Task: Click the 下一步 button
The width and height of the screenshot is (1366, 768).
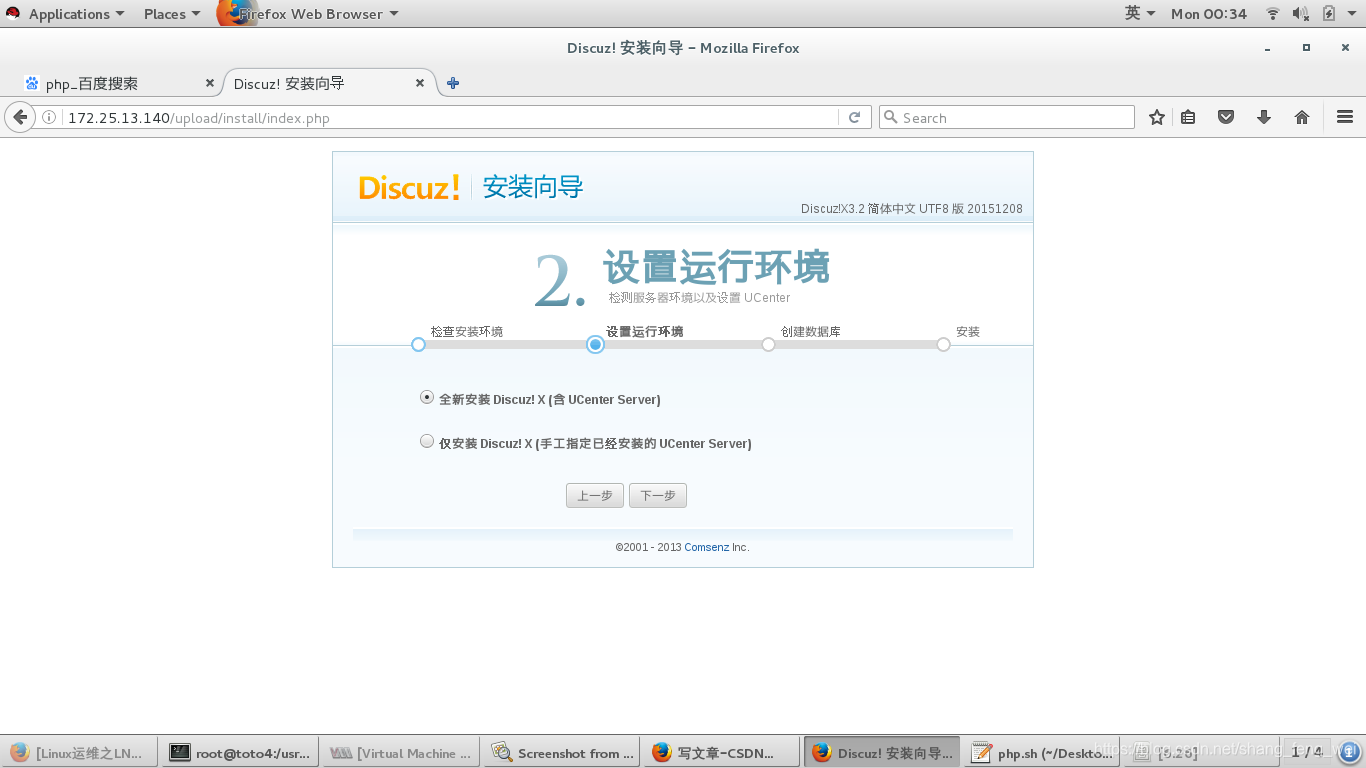Action: 658,495
